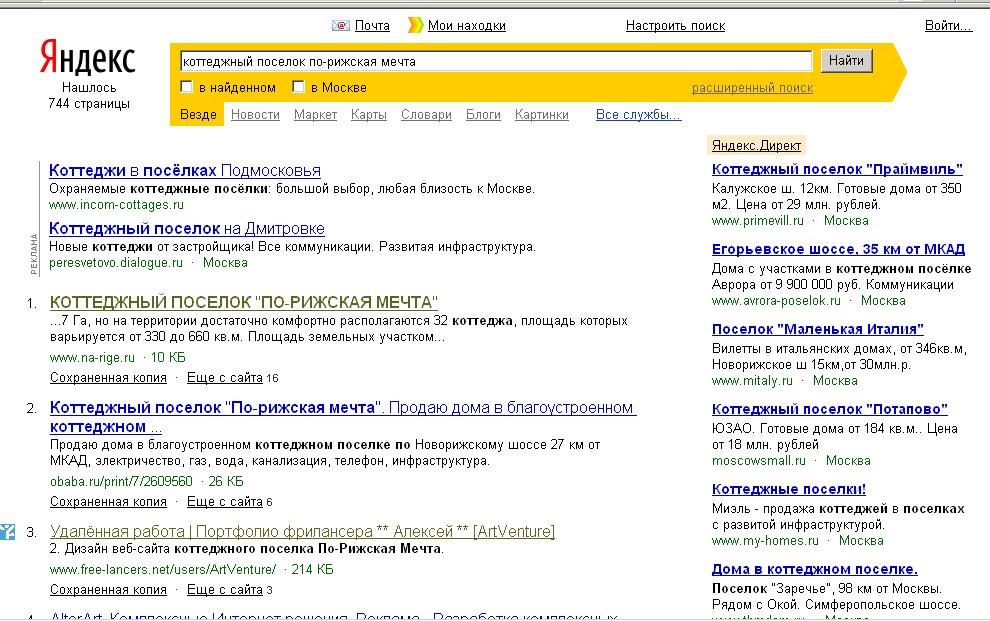
Task: Open the расширенный поиск link
Action: point(752,88)
